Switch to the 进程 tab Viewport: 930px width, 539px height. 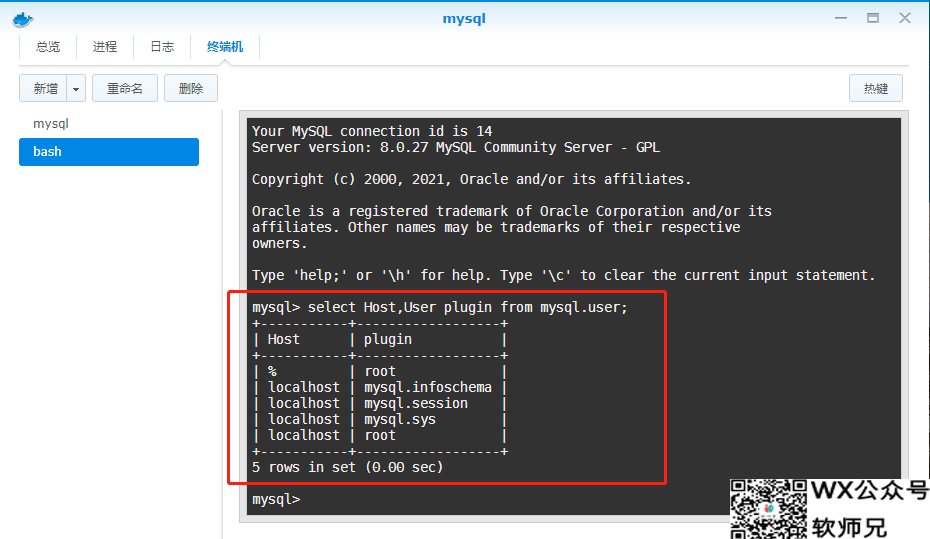point(105,47)
